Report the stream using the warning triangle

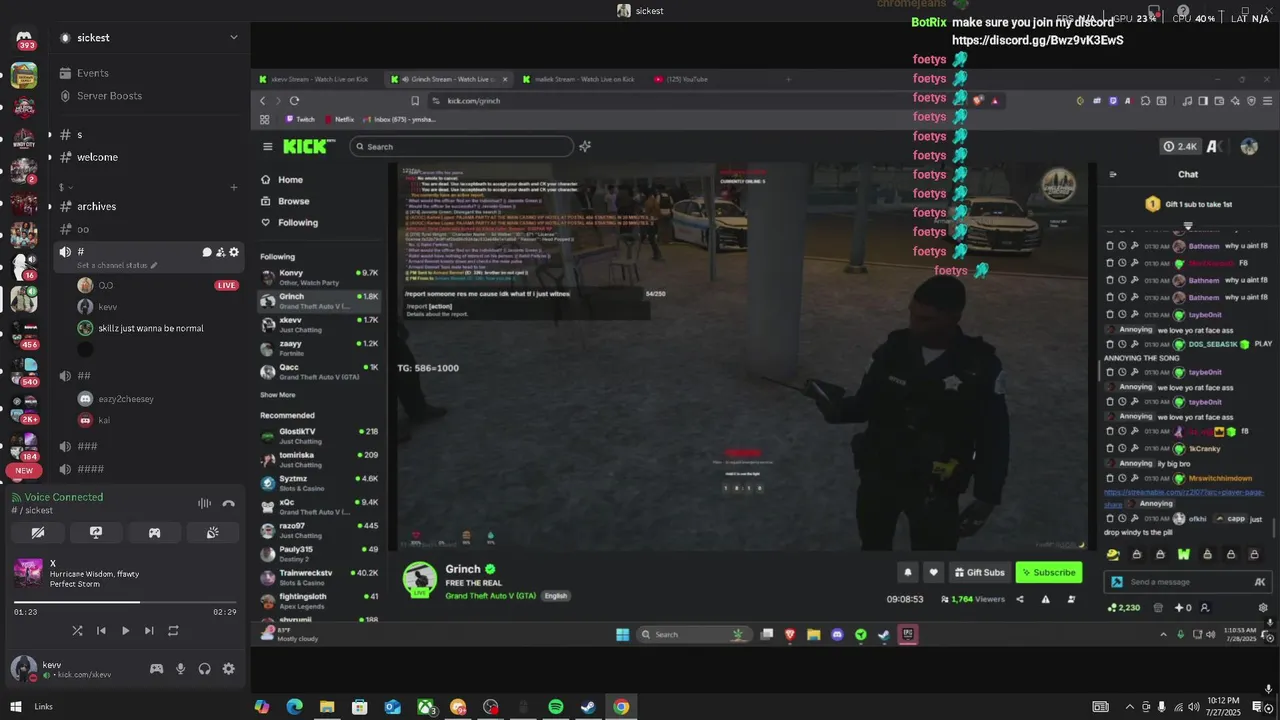pos(1045,599)
